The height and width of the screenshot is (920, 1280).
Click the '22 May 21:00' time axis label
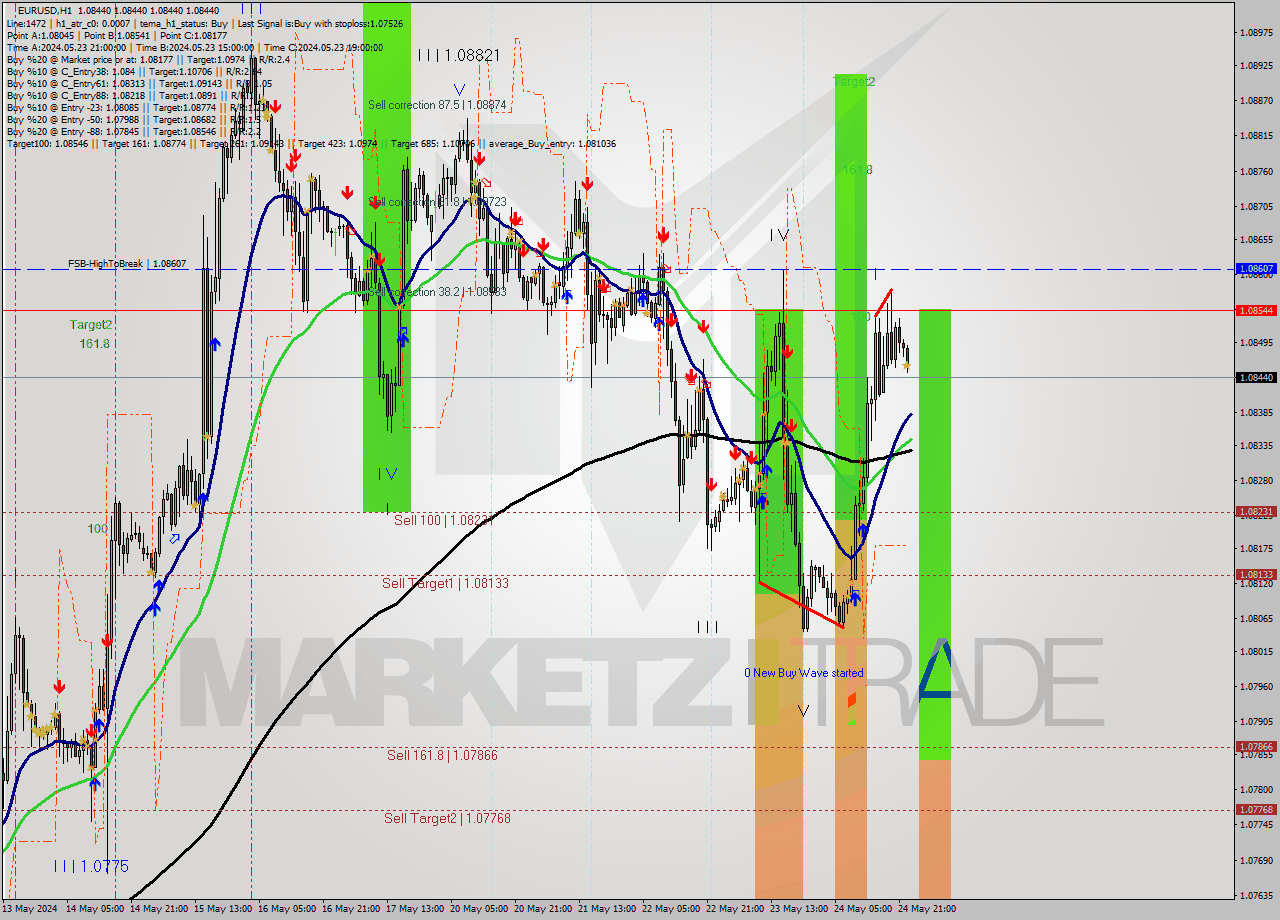pos(735,908)
